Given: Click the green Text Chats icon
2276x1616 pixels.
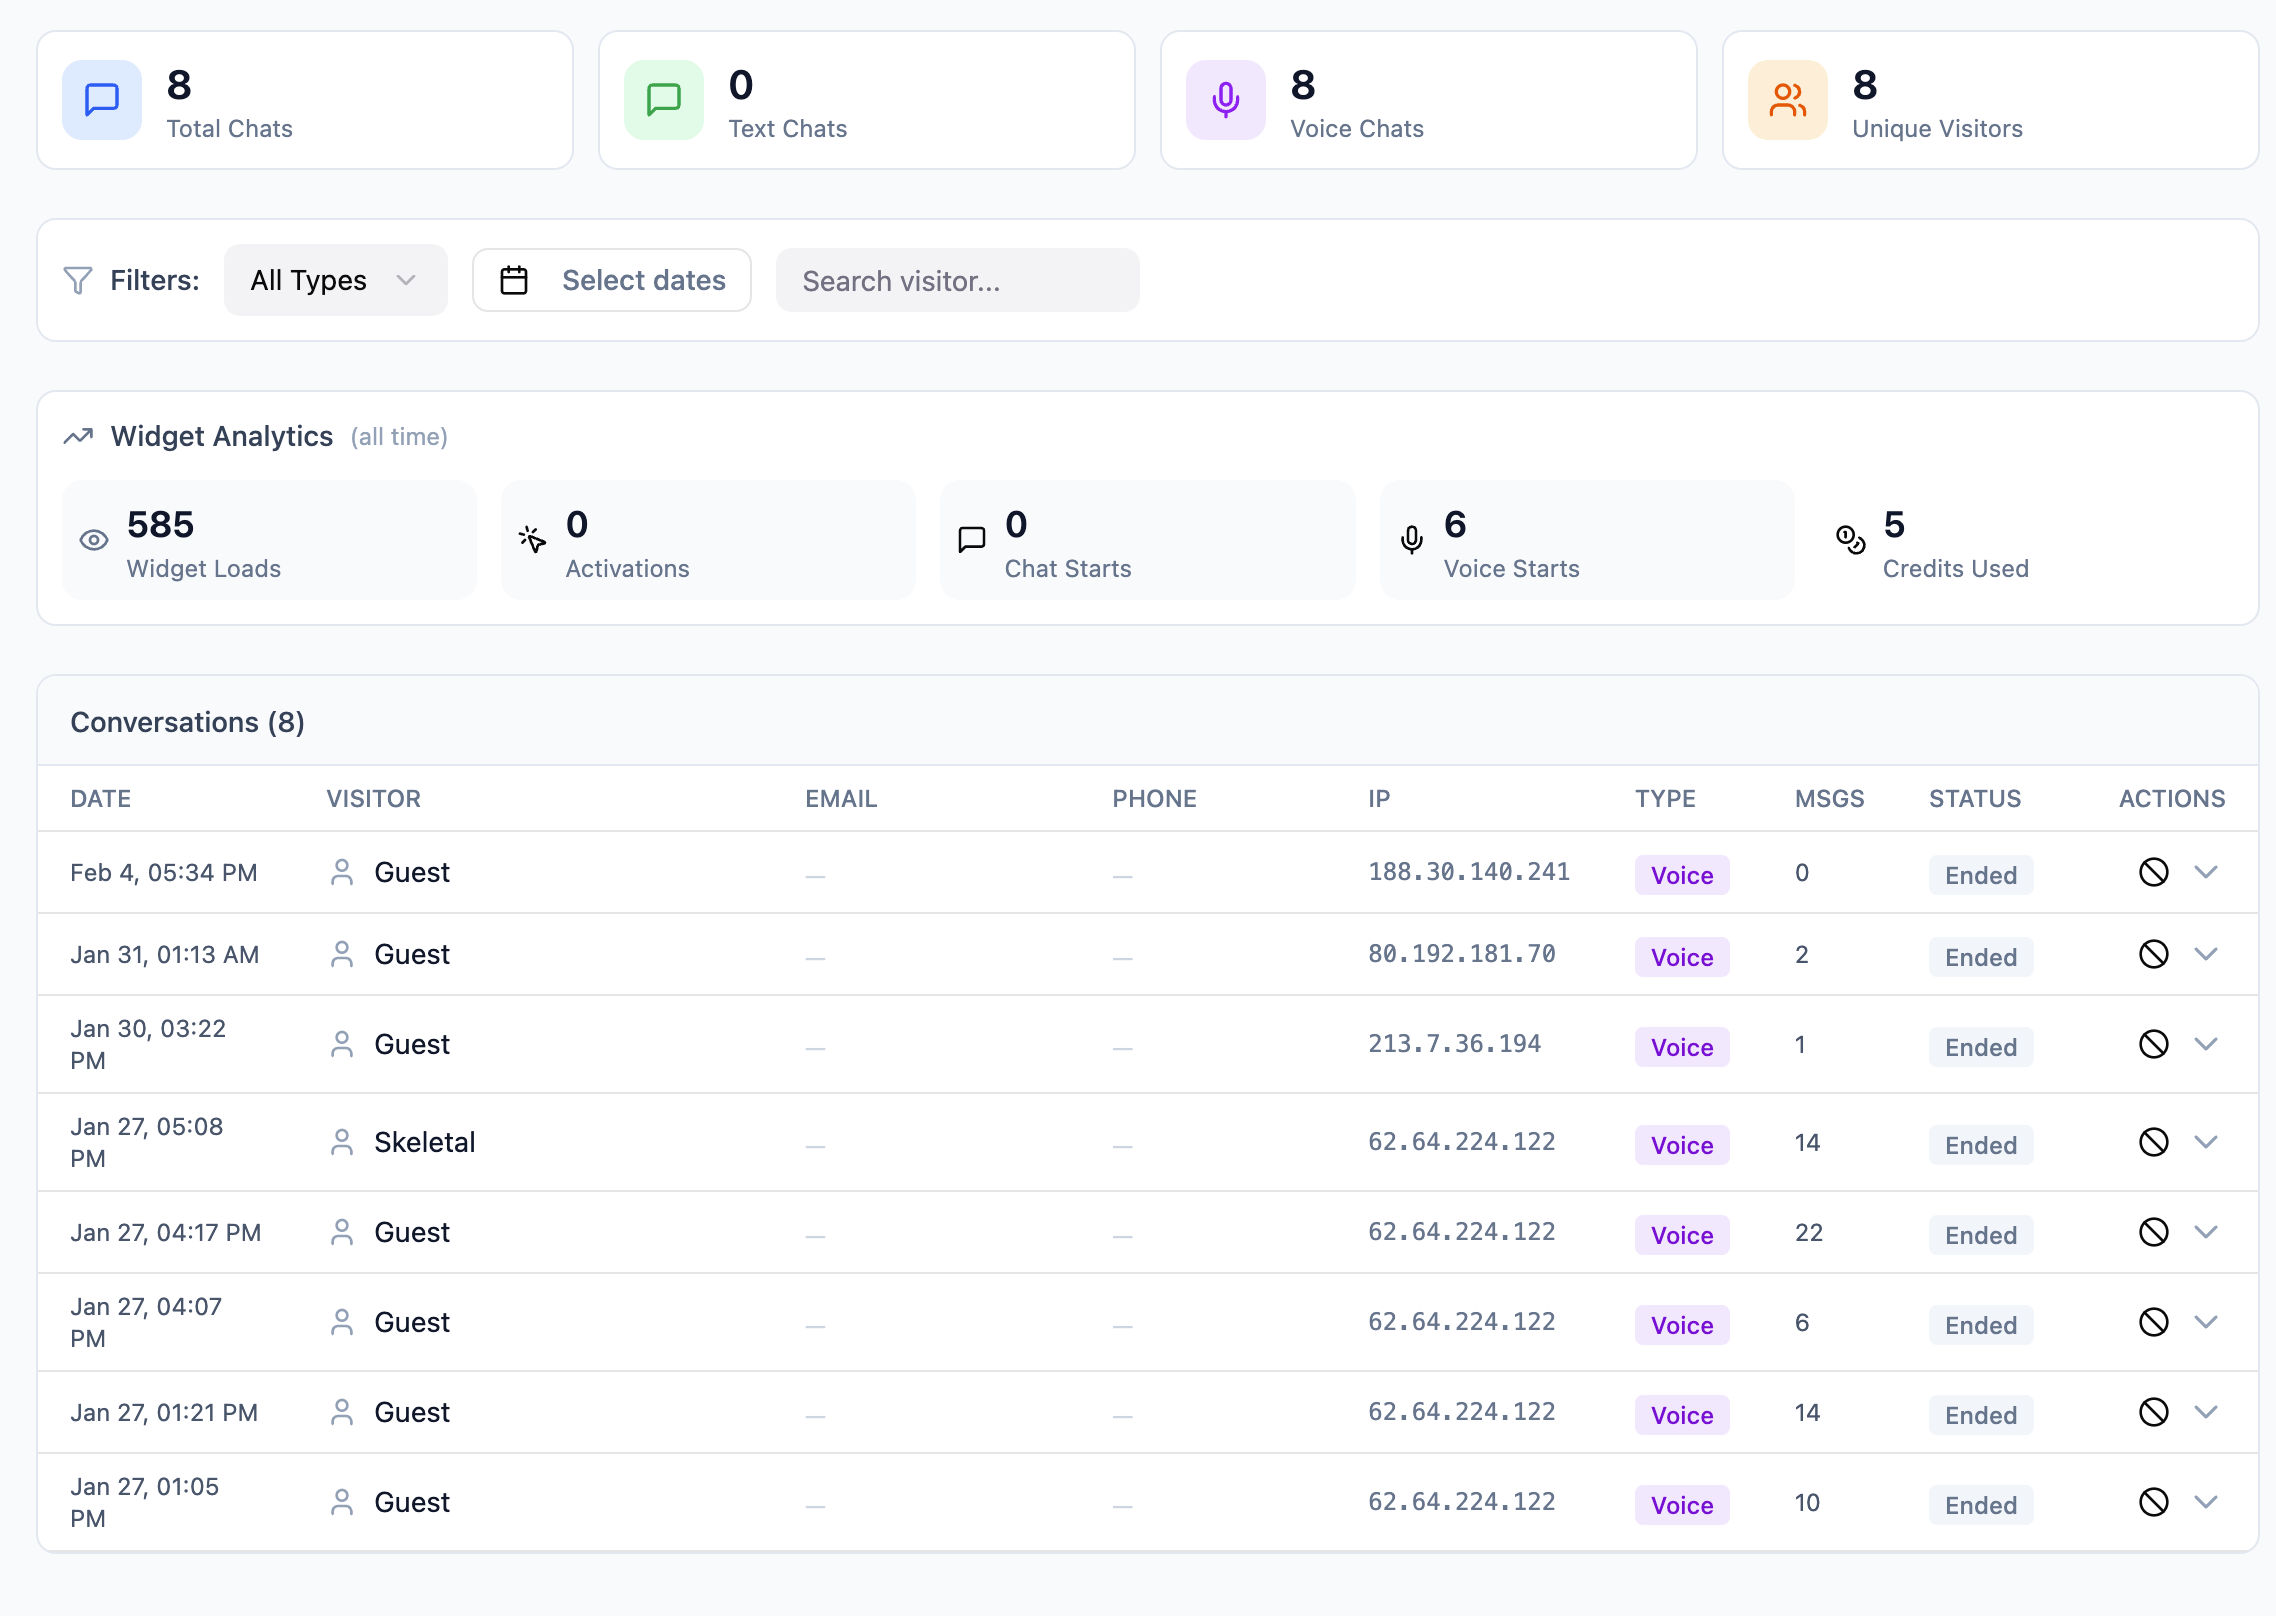Looking at the screenshot, I should pyautogui.click(x=662, y=99).
